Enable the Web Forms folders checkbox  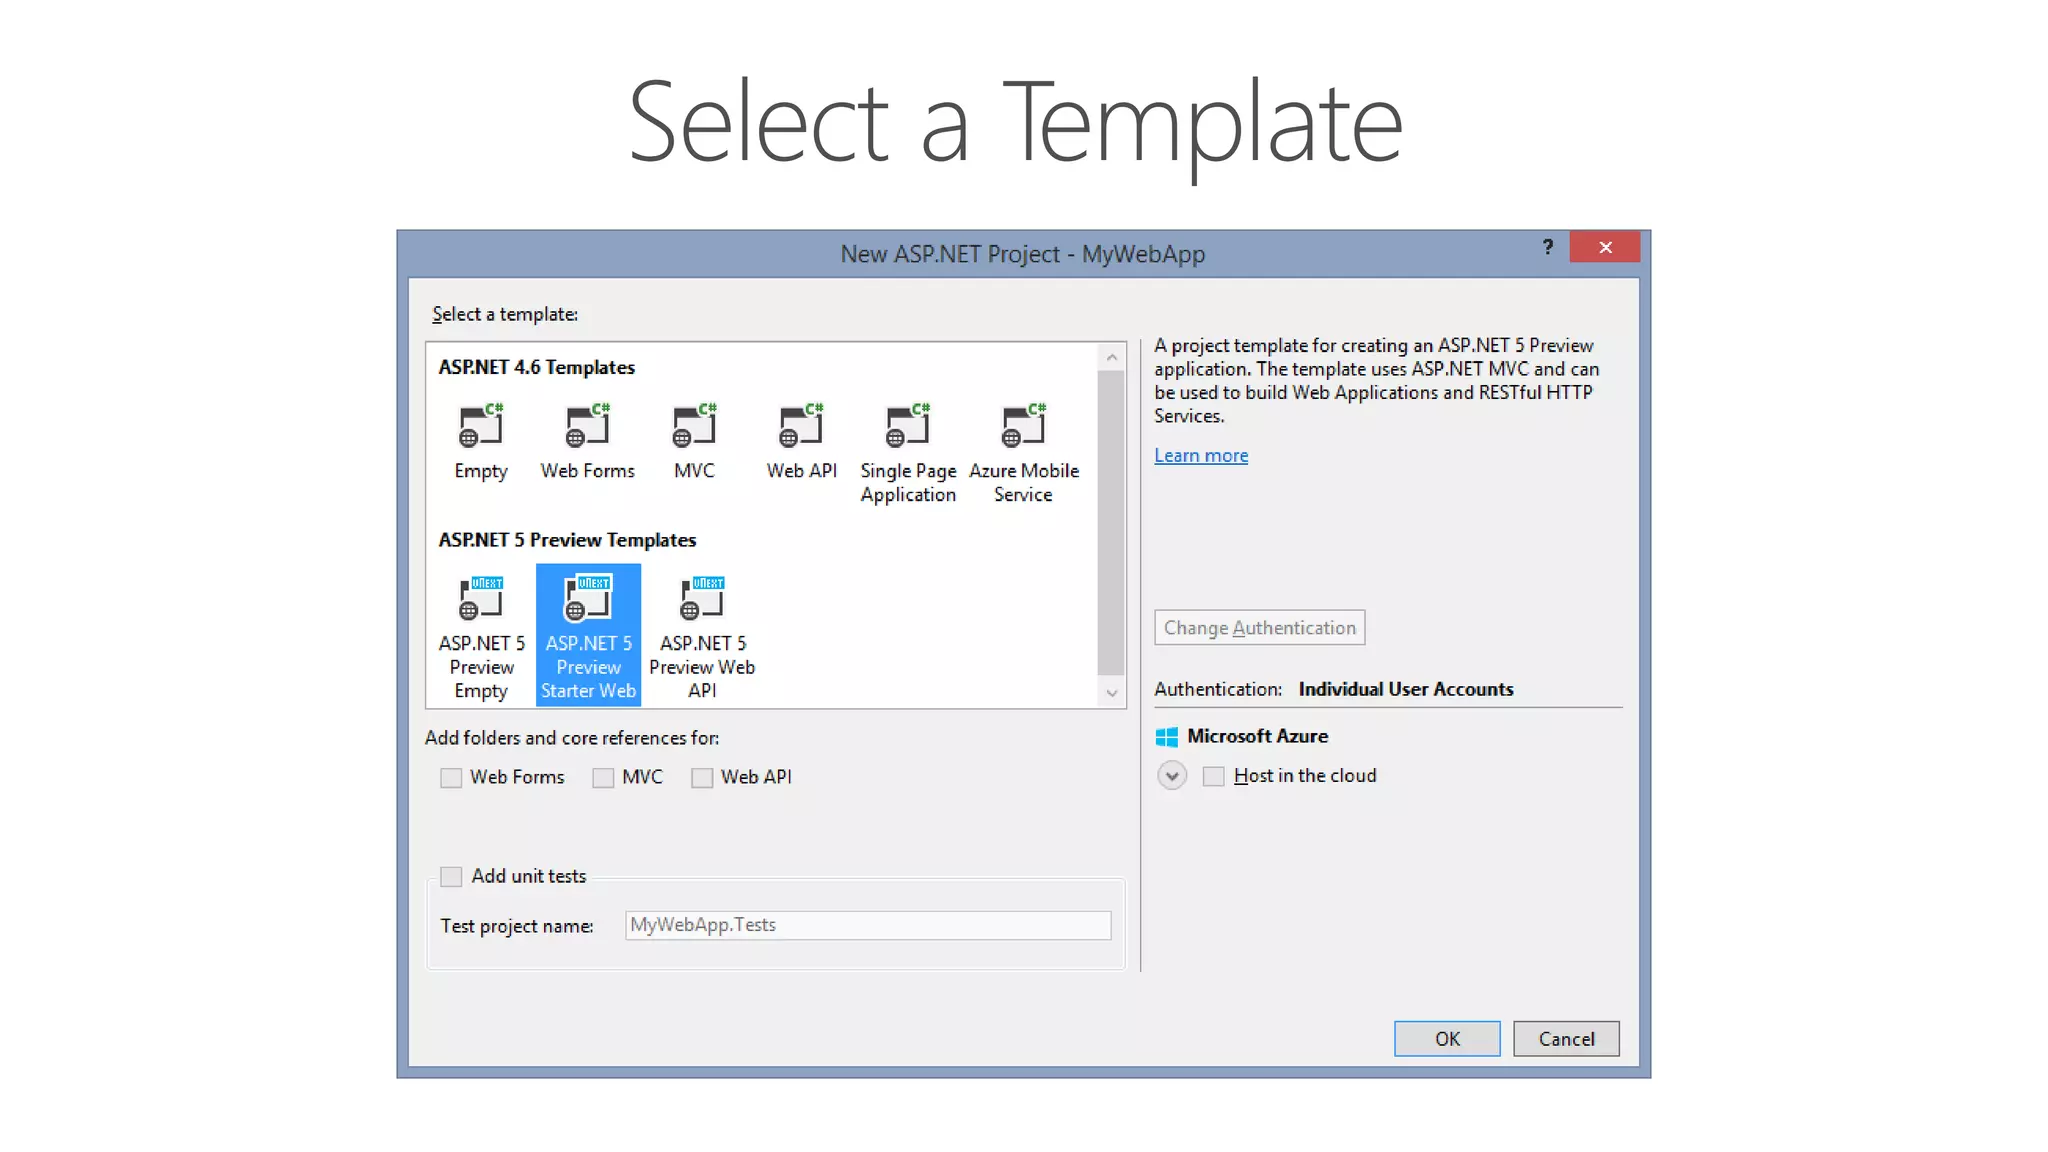[x=451, y=778]
